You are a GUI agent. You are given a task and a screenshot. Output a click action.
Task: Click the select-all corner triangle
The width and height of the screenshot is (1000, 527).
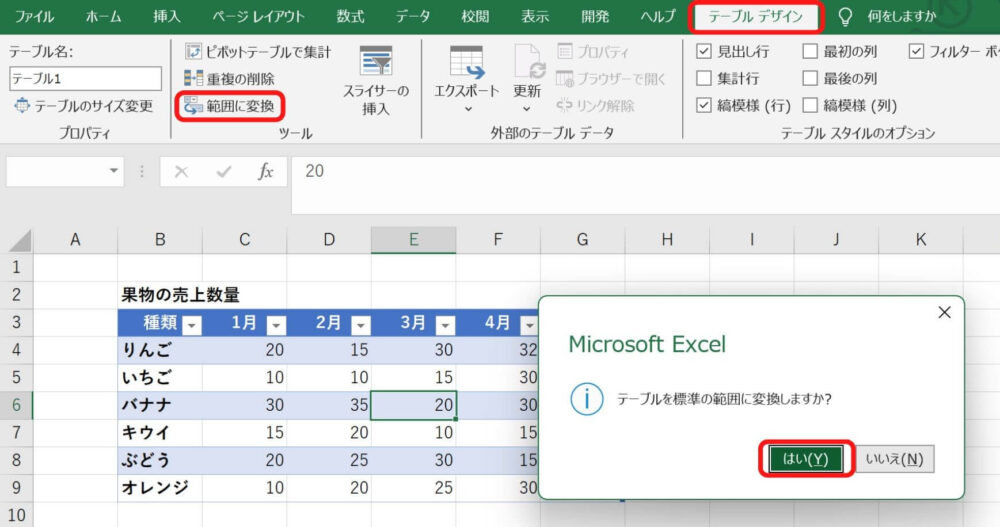point(20,241)
